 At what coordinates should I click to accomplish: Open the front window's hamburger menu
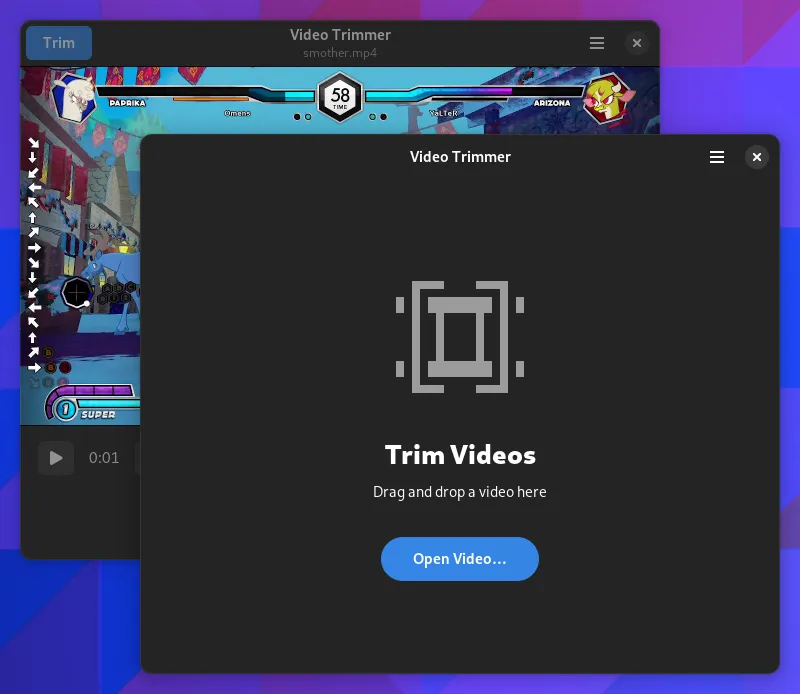coord(716,157)
